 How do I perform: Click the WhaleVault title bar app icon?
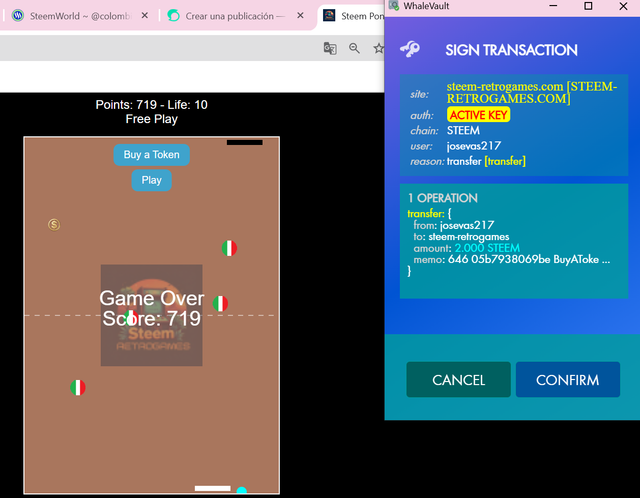point(394,5)
